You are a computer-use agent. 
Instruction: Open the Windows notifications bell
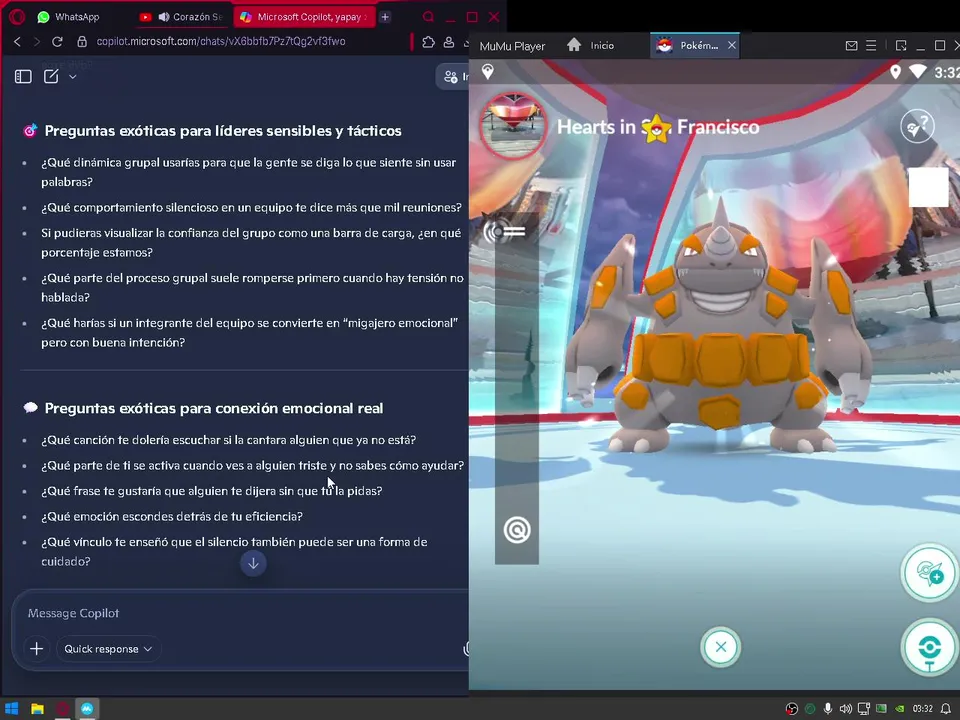coord(946,709)
